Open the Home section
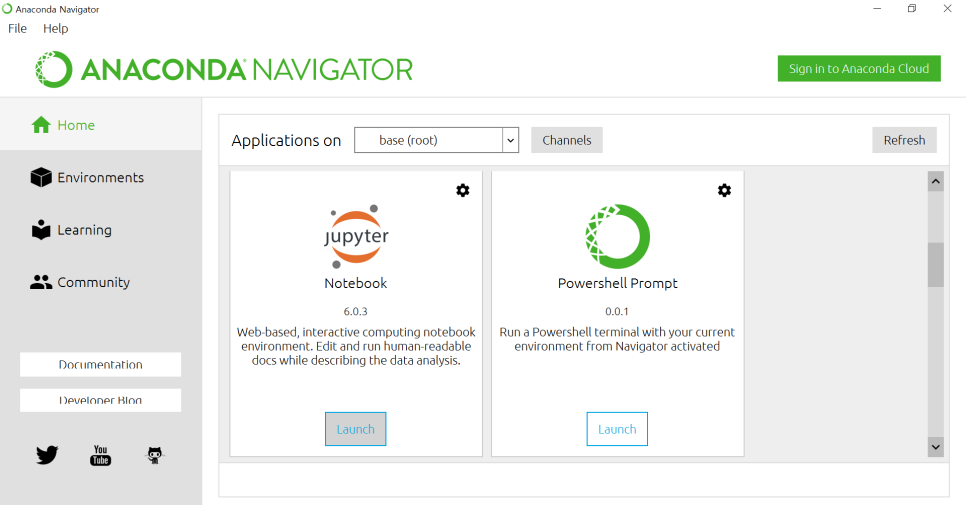Viewport: 966px width, 505px height. pos(100,124)
